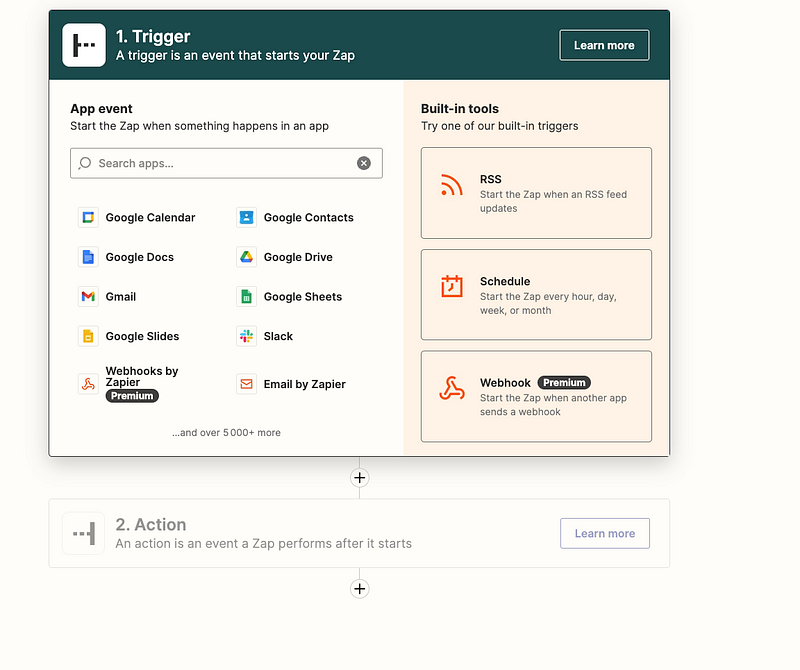Click the Webhook built-in tool icon
This screenshot has width=800, height=670.
click(x=452, y=388)
